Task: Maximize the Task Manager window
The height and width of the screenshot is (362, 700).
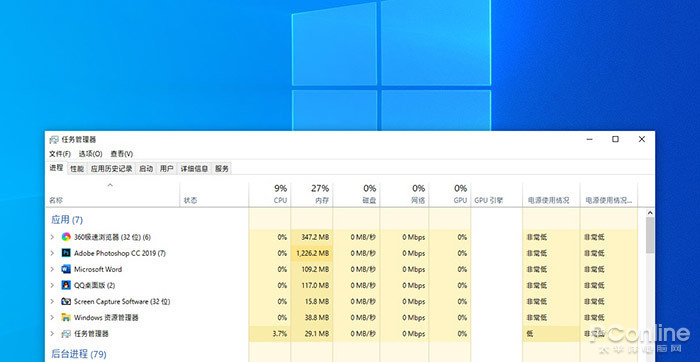Action: [x=616, y=139]
